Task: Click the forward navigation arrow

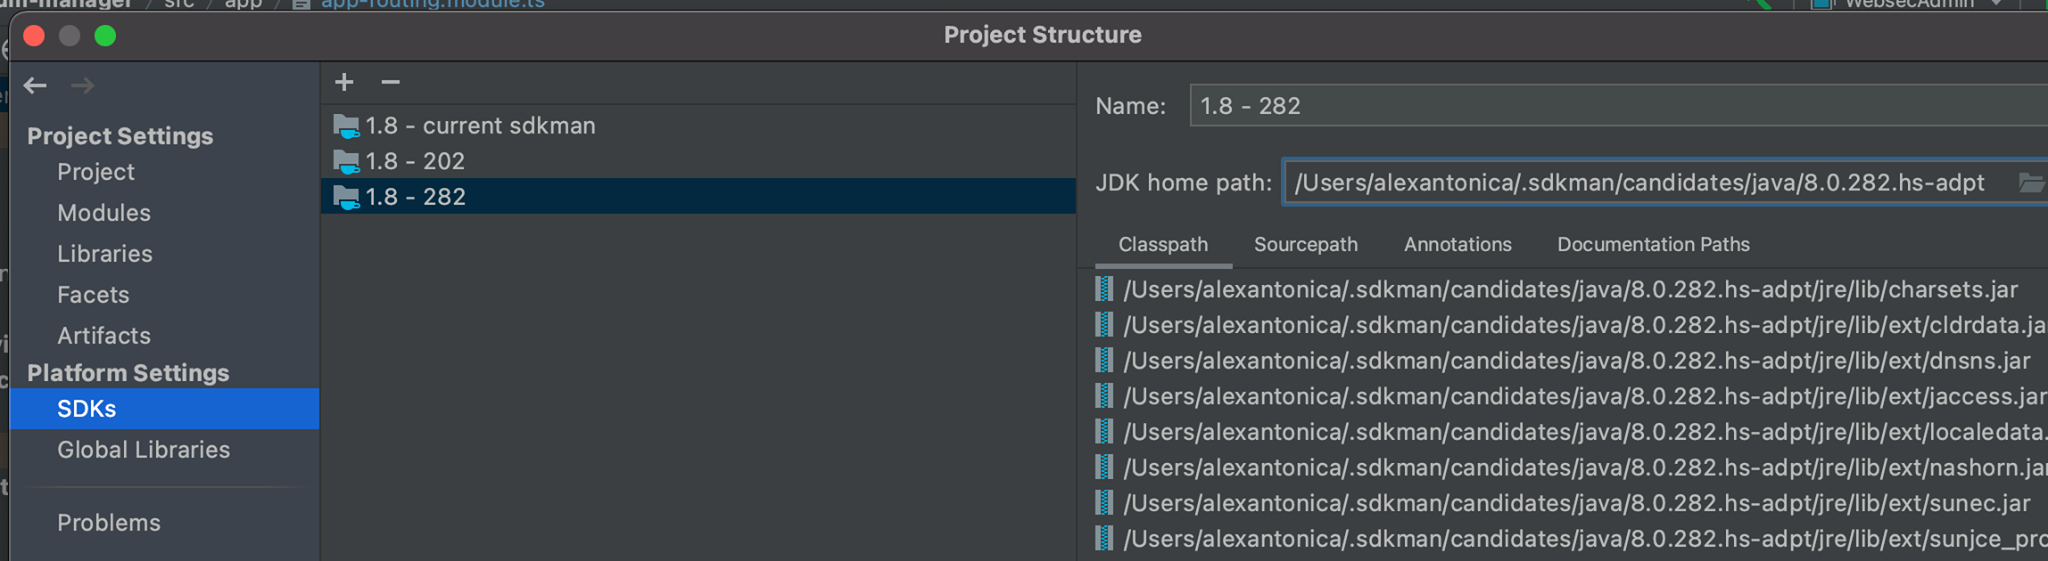Action: pos(83,86)
